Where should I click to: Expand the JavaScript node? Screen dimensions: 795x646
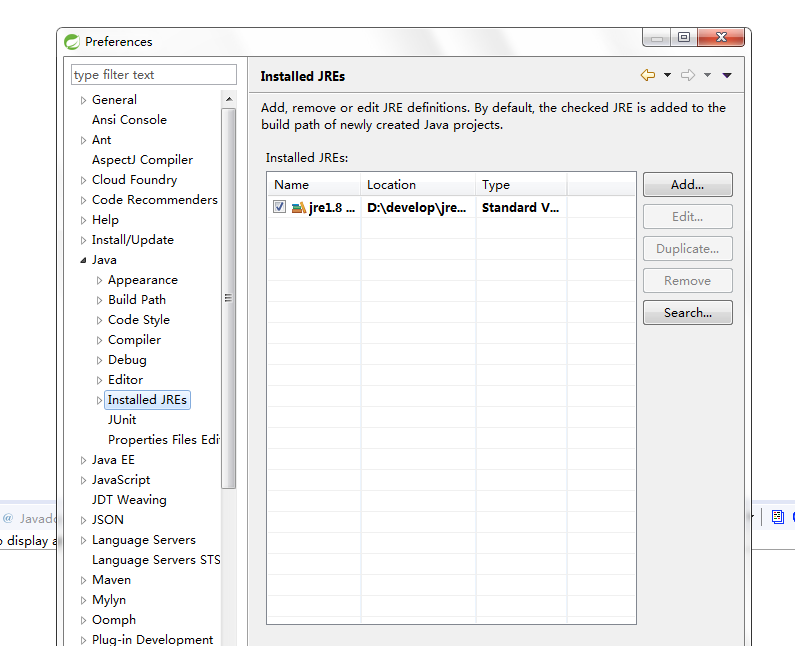pyautogui.click(x=83, y=481)
